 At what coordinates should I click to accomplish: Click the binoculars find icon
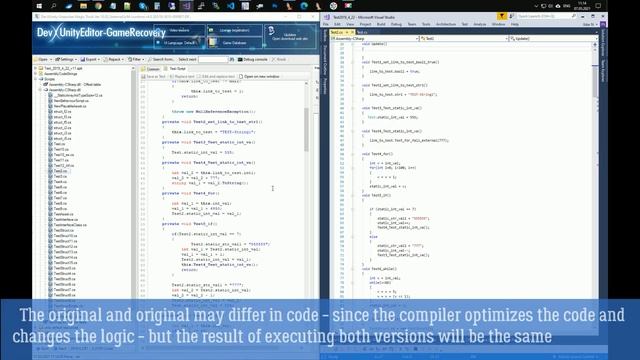(x=232, y=60)
